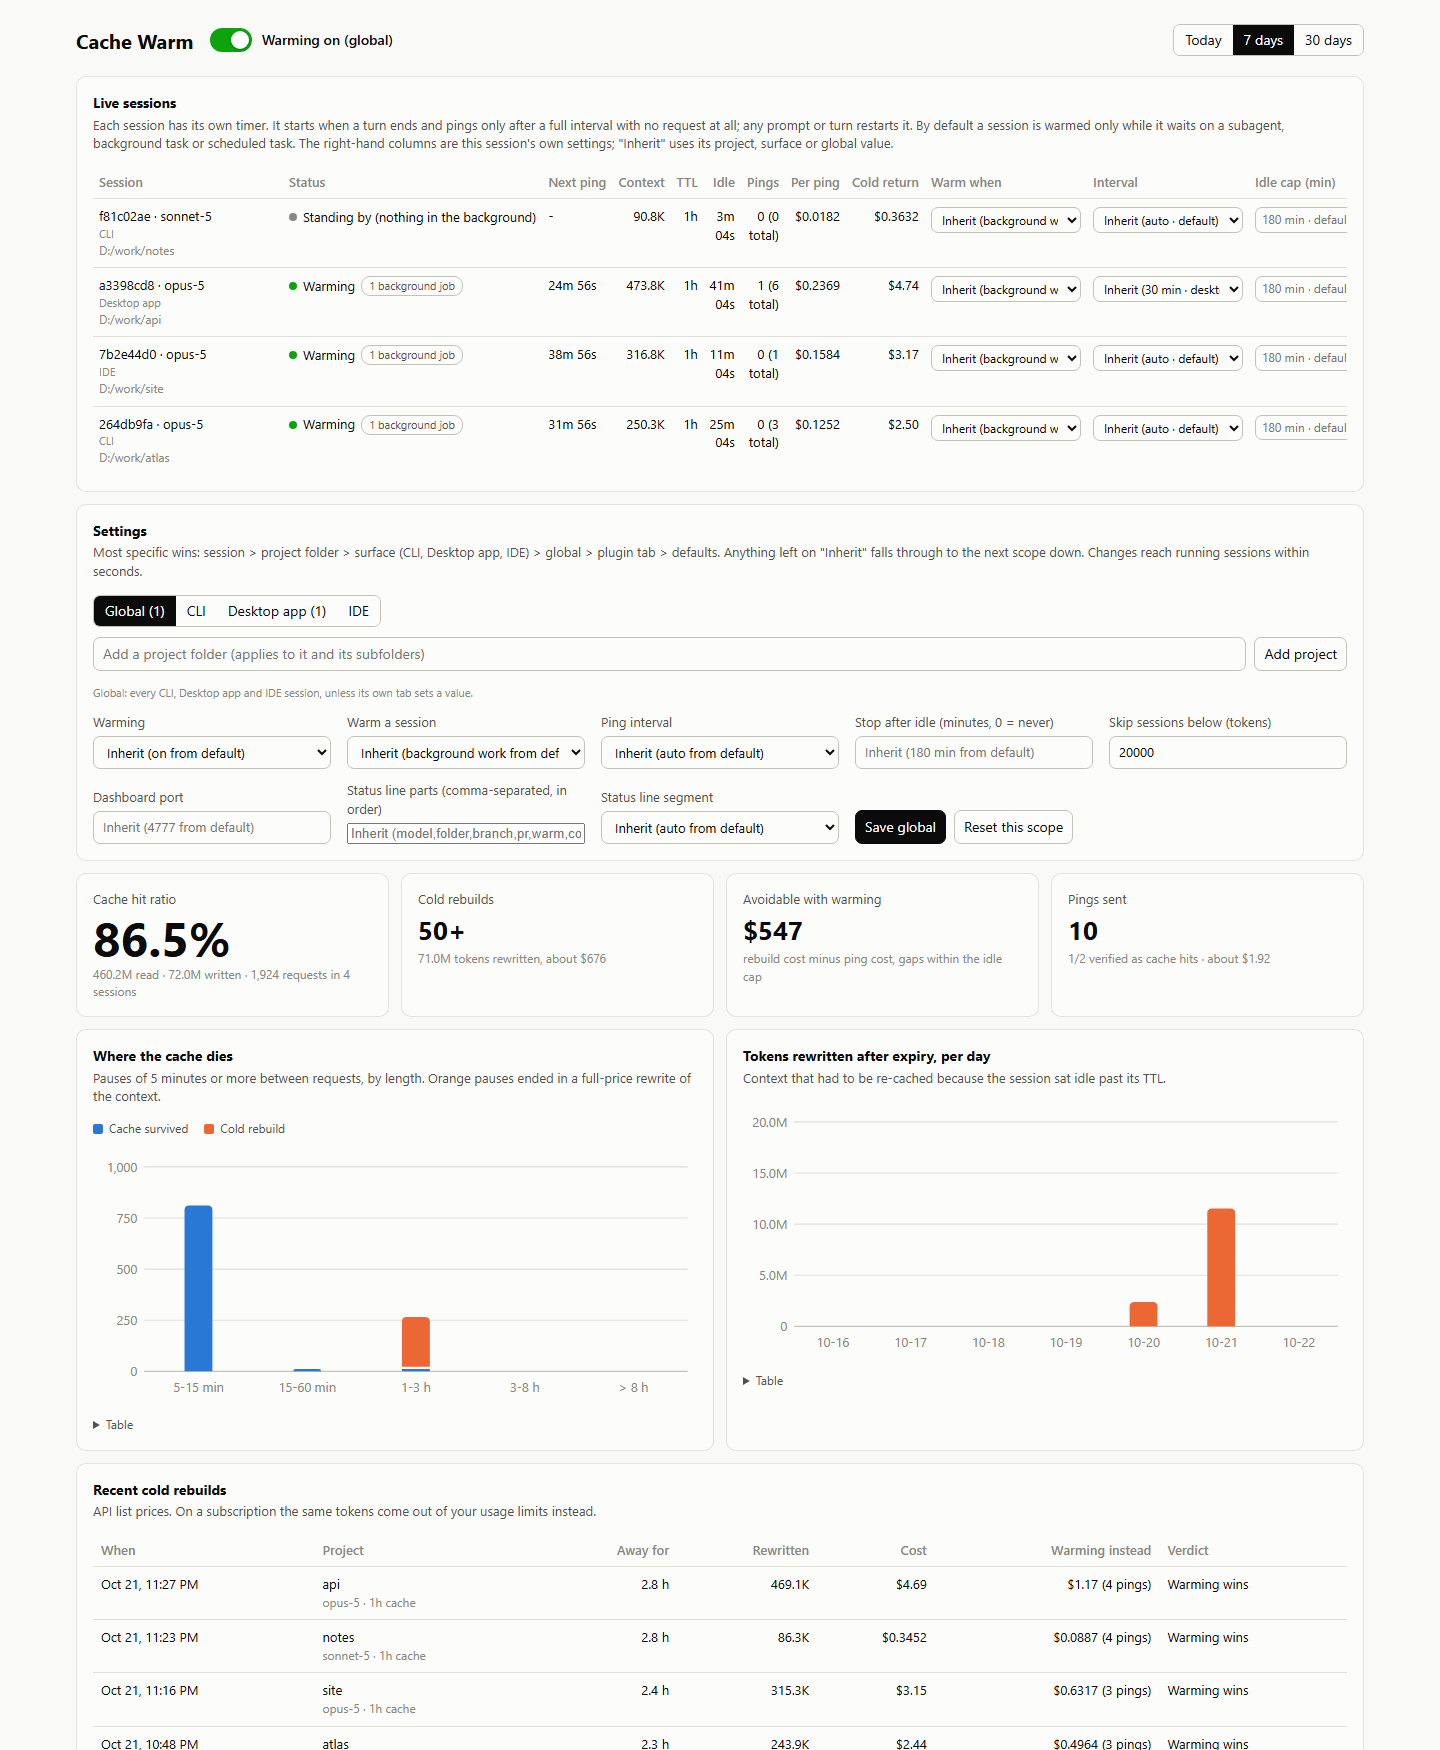The width and height of the screenshot is (1440, 1750).
Task: Click the background job badge for 264db9fa
Action: (412, 425)
